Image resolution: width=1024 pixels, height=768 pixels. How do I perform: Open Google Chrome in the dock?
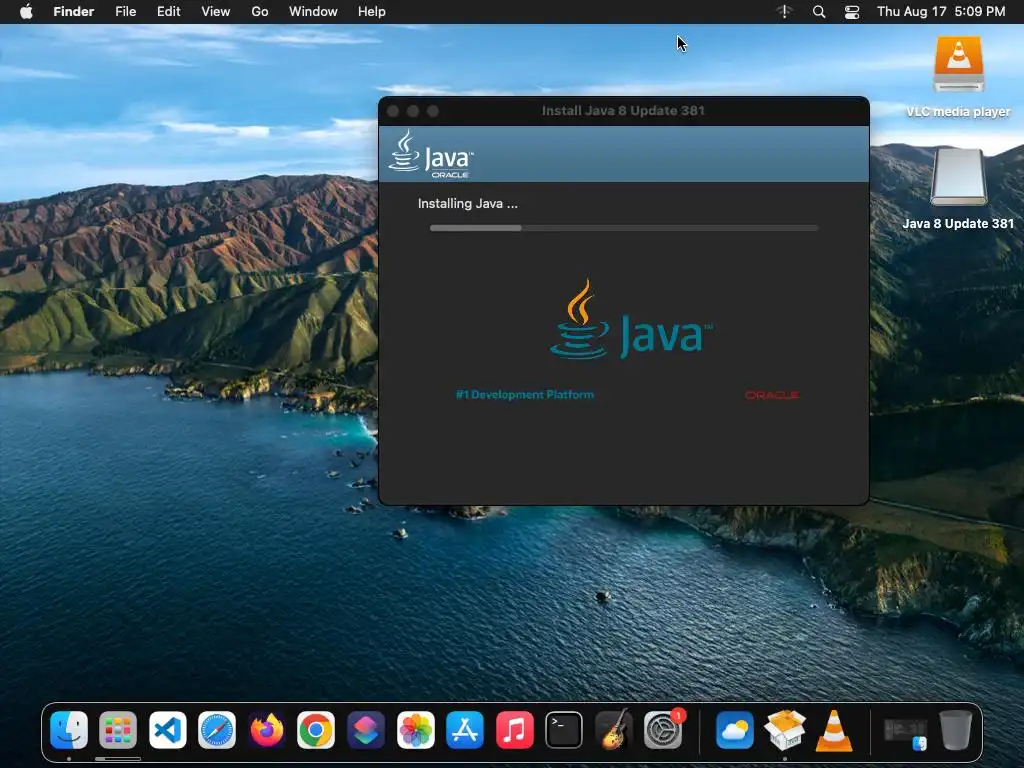pyautogui.click(x=316, y=730)
